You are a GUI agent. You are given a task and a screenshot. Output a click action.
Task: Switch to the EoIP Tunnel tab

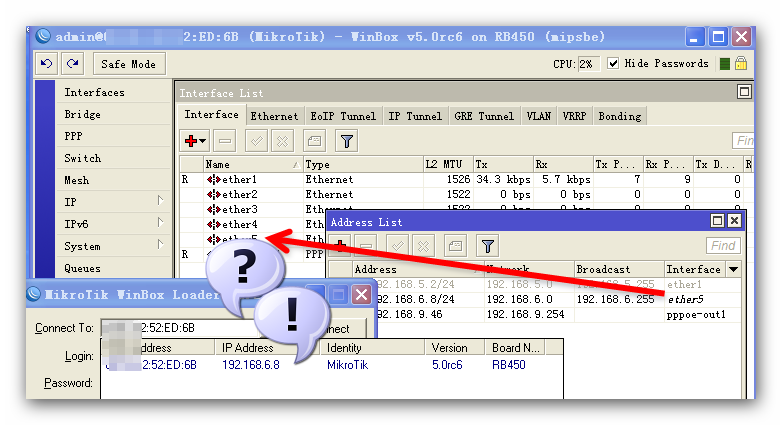(x=343, y=116)
